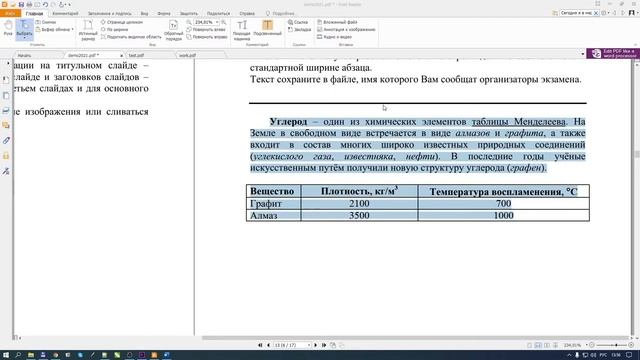Image resolution: width=640 pixels, height=360 pixels.
Task: Select continuous page view mode in status bar
Action: (x=538, y=345)
